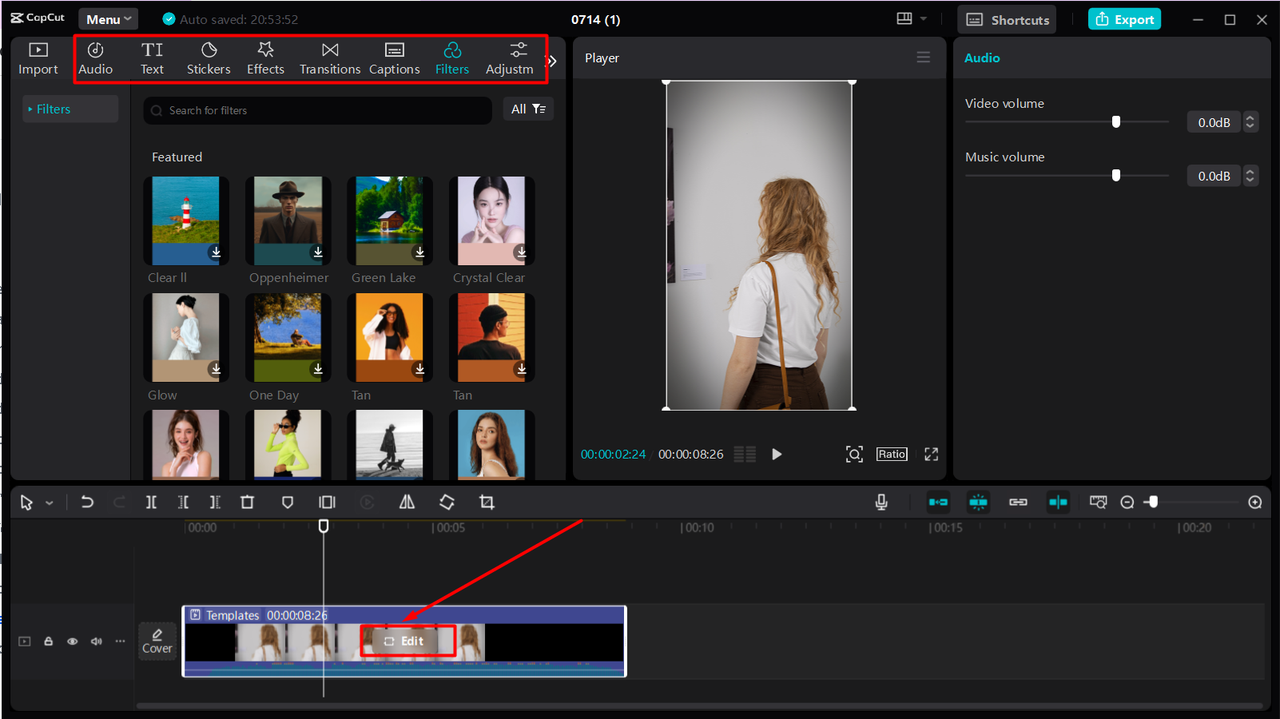
Task: Click the Cover button
Action: [x=157, y=641]
